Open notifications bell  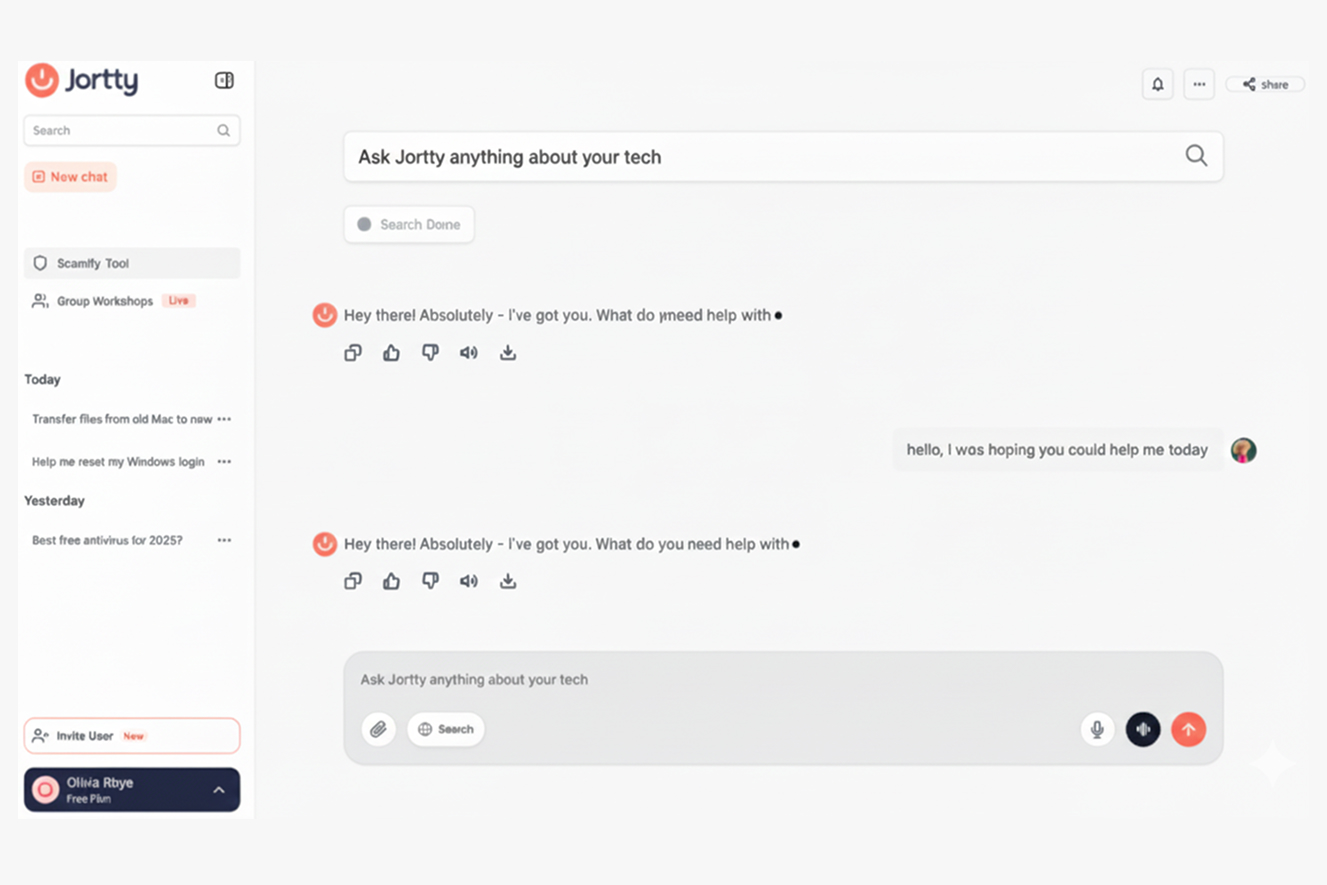1157,85
